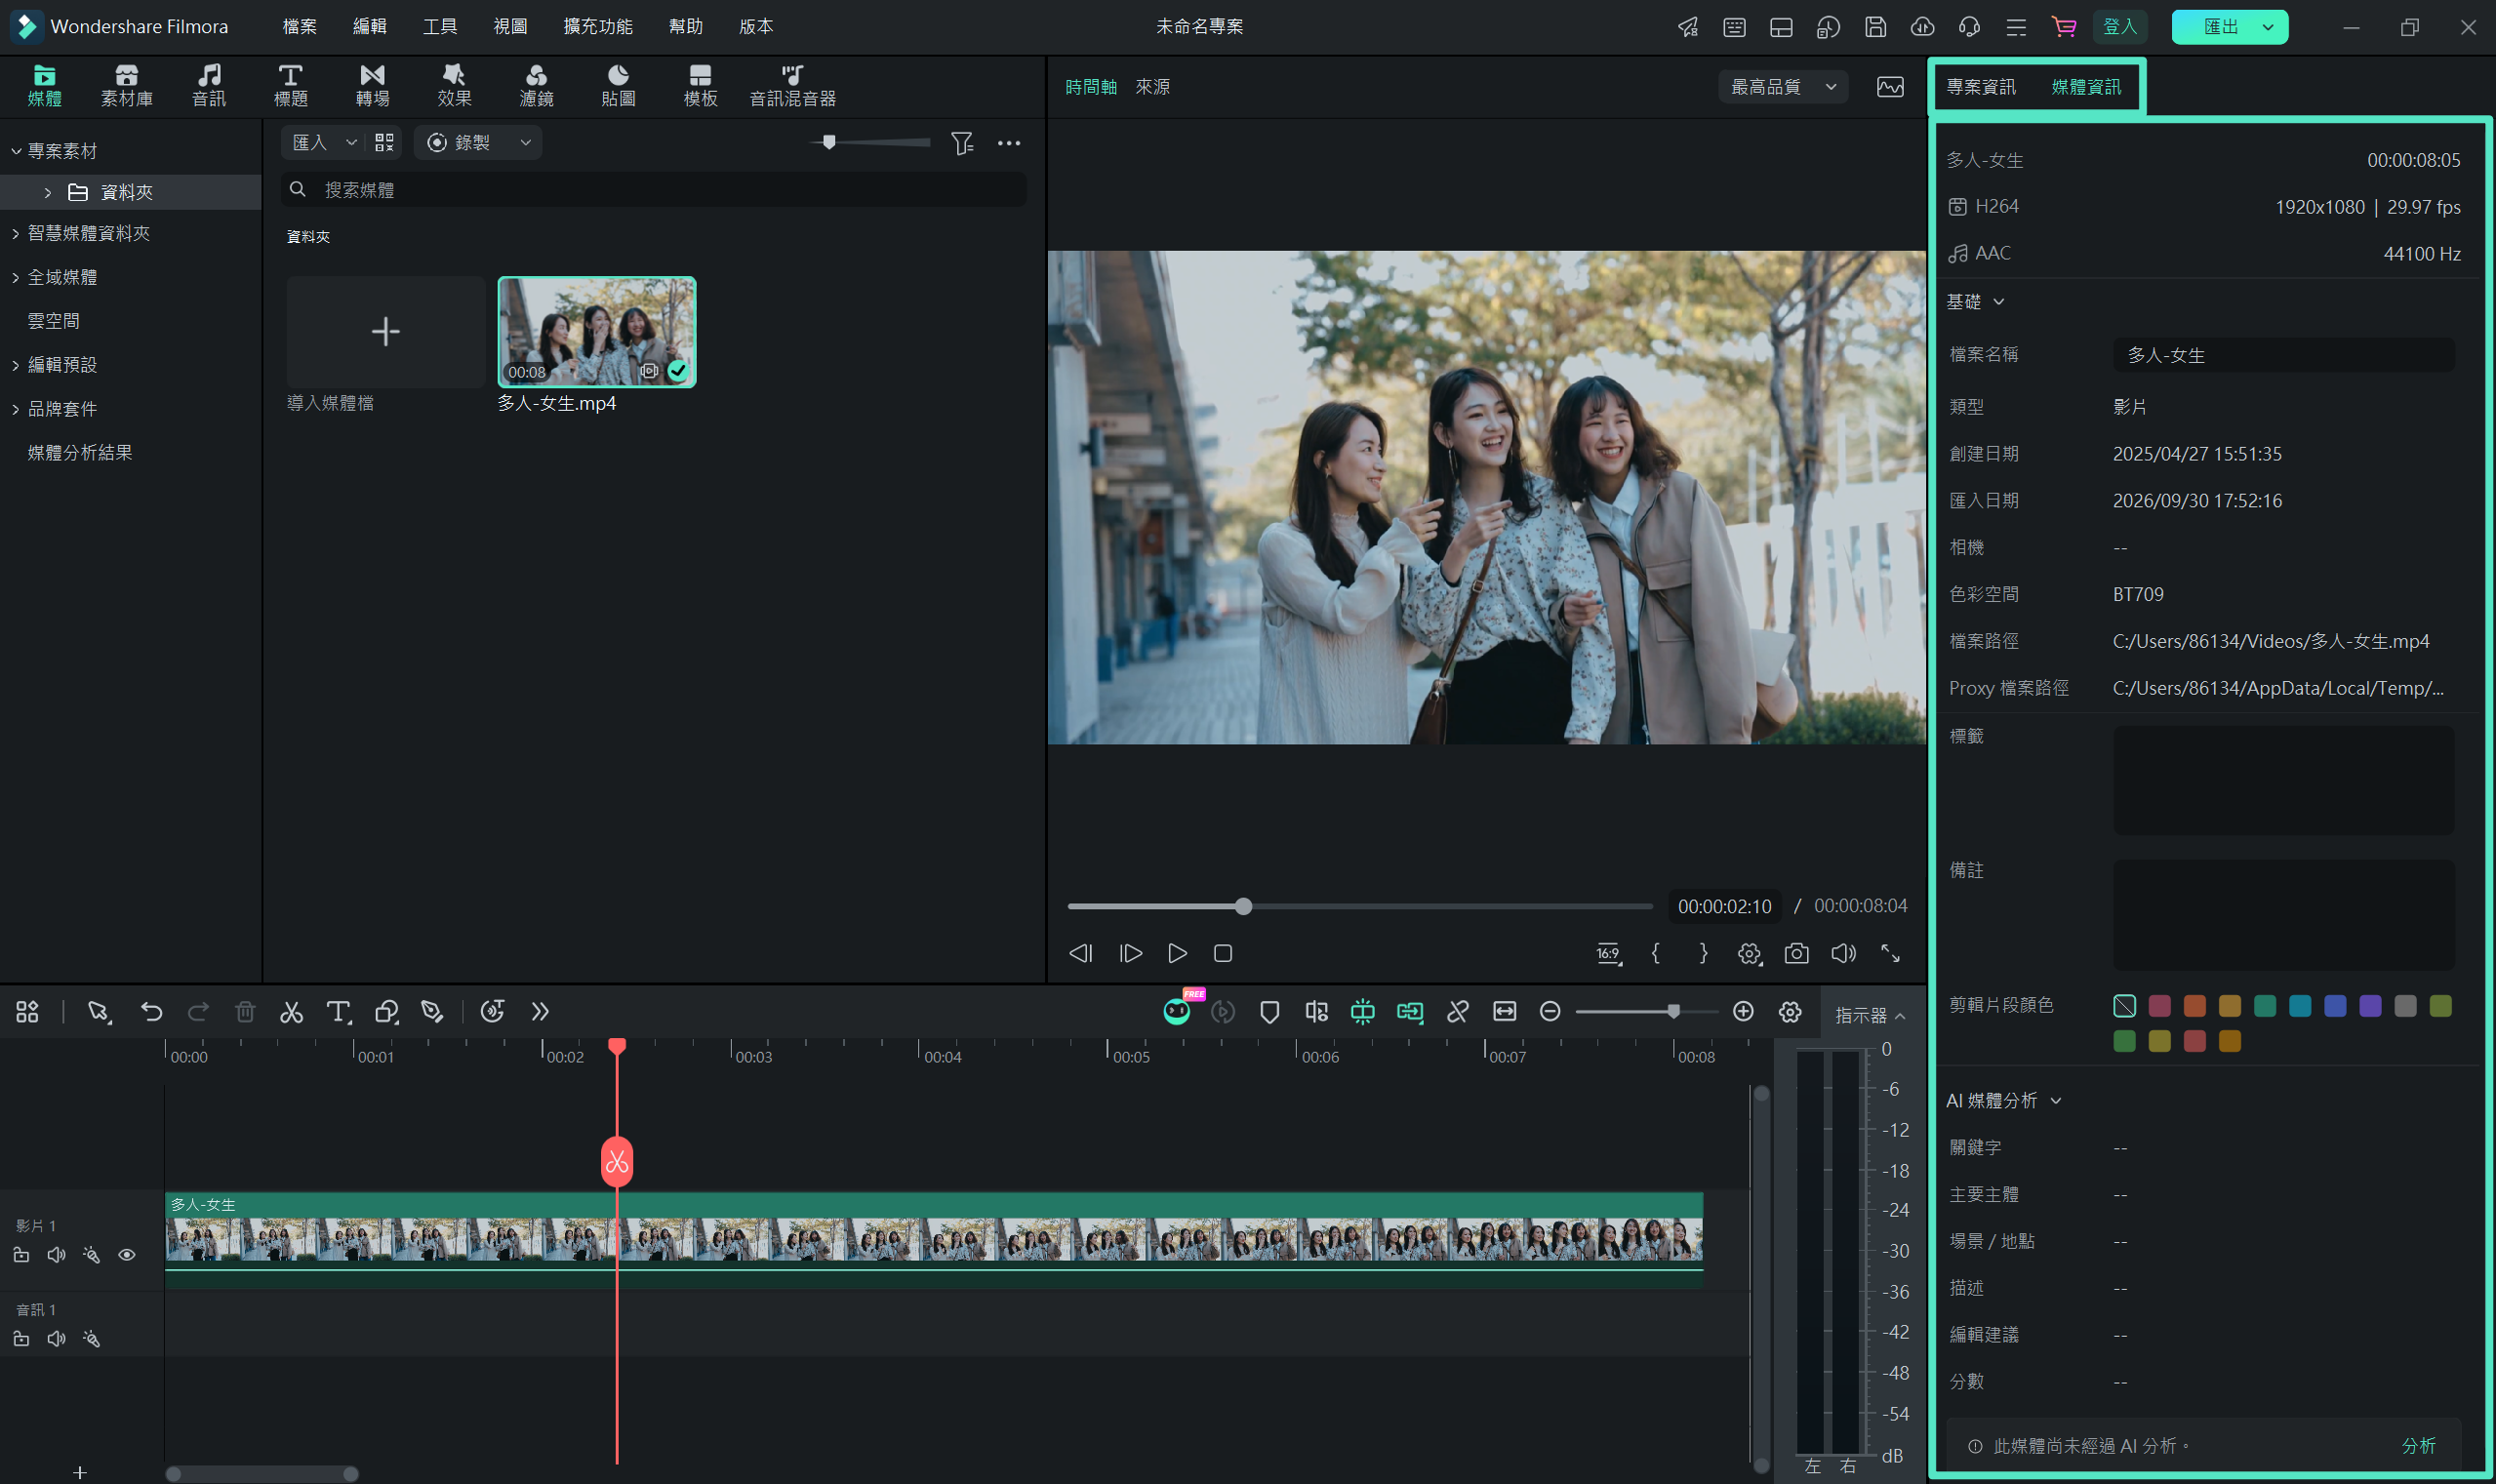Select the text tool in timeline toolbar
Image resolution: width=2496 pixels, height=1484 pixels.
(339, 1012)
